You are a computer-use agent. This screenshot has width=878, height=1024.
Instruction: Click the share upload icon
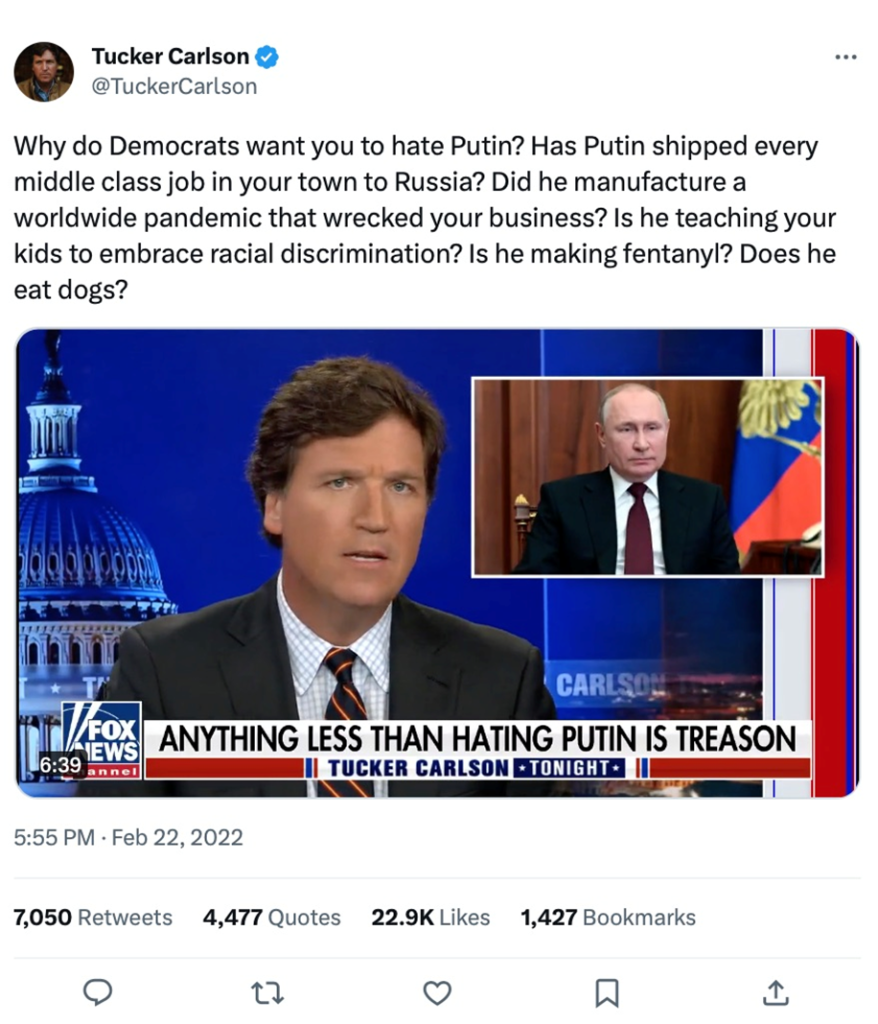(776, 992)
